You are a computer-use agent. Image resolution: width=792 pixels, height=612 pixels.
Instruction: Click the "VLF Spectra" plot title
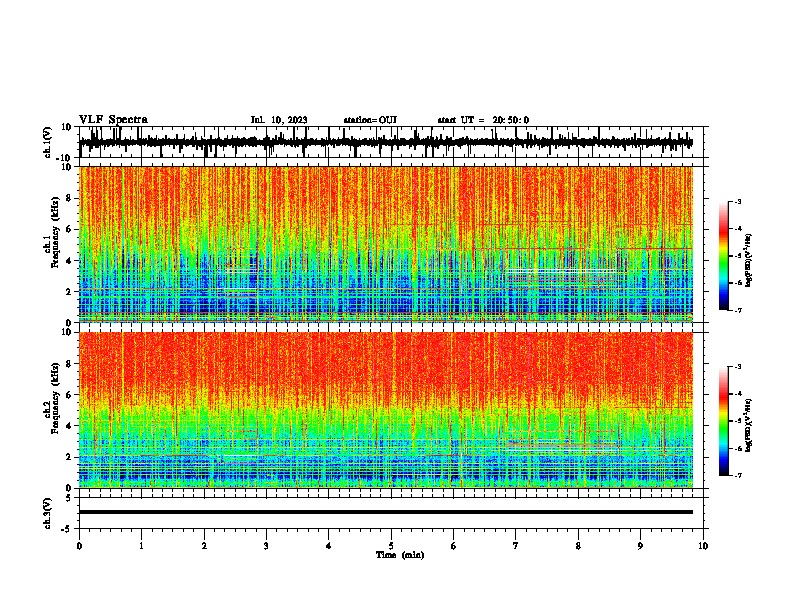pos(113,120)
